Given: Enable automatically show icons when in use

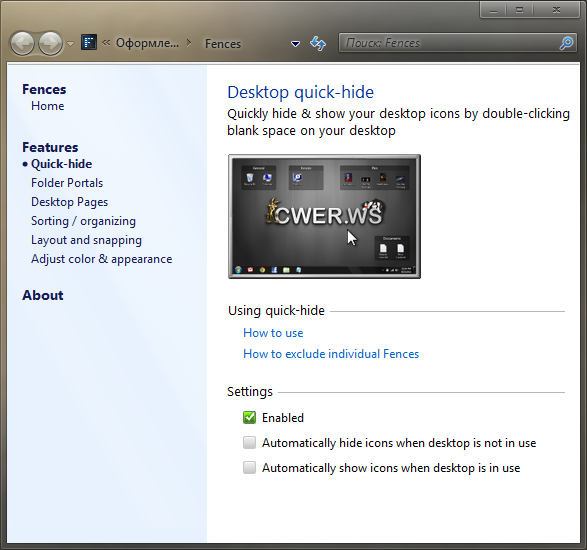Looking at the screenshot, I should [249, 468].
